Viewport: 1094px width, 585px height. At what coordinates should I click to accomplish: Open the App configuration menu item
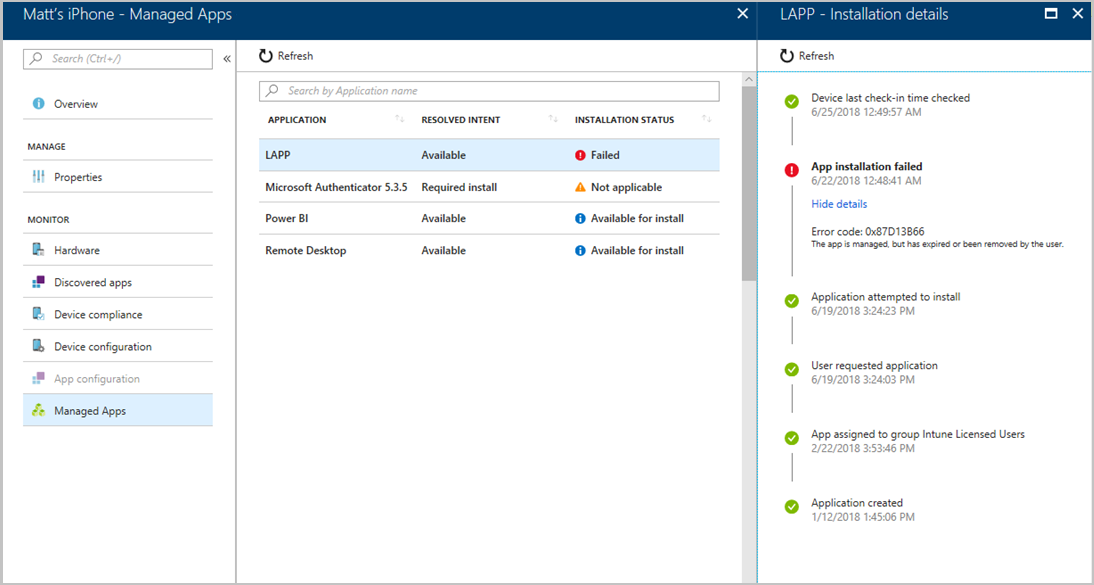click(96, 379)
